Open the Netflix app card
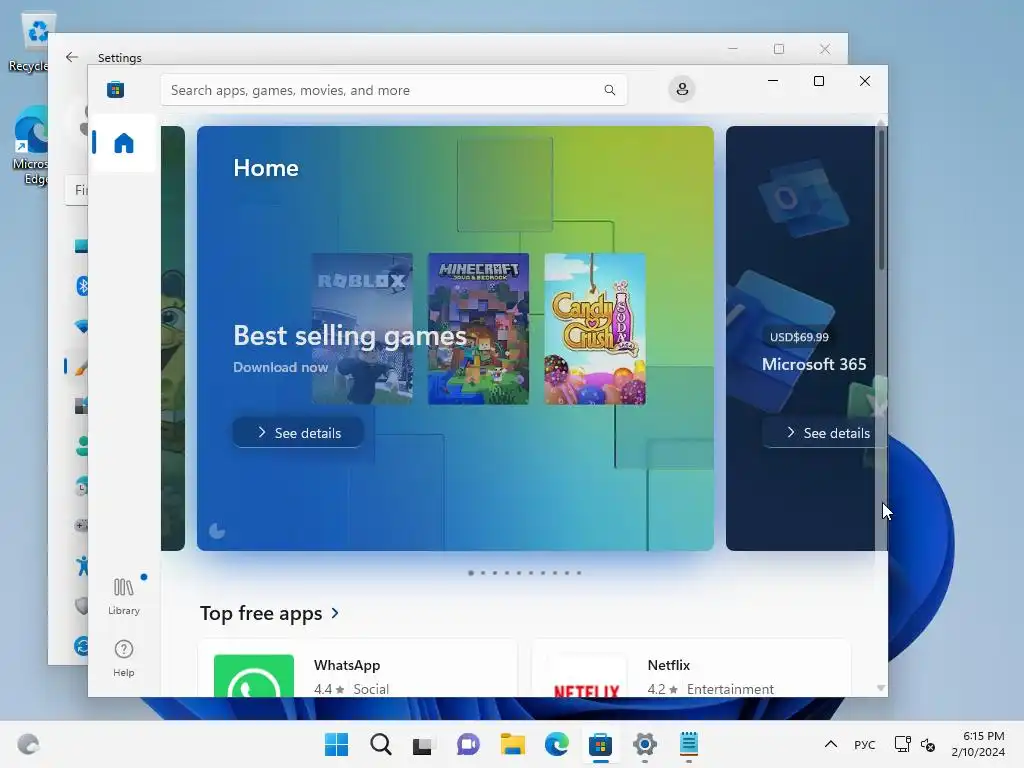The height and width of the screenshot is (768, 1024). coord(691,669)
